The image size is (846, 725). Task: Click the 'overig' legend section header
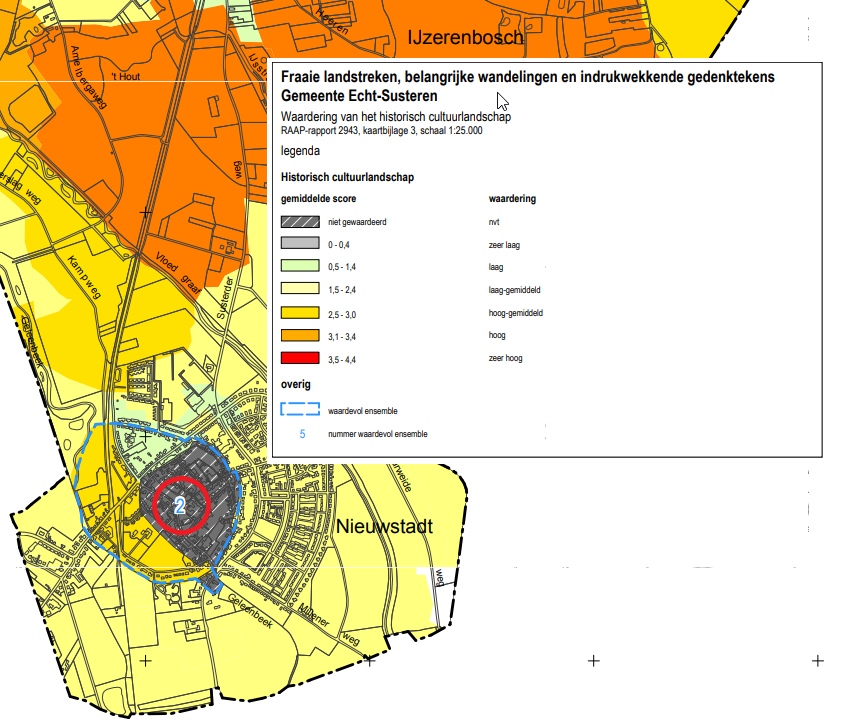pyautogui.click(x=296, y=383)
